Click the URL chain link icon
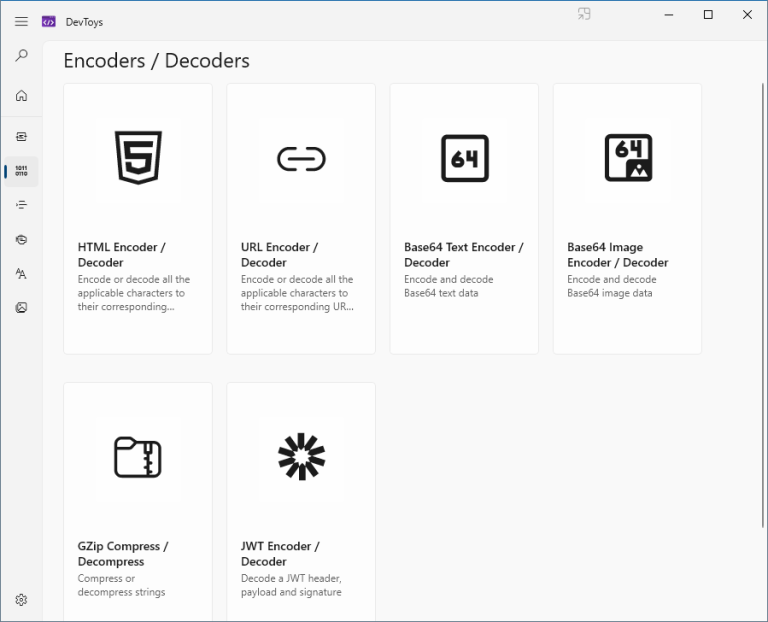 (301, 159)
